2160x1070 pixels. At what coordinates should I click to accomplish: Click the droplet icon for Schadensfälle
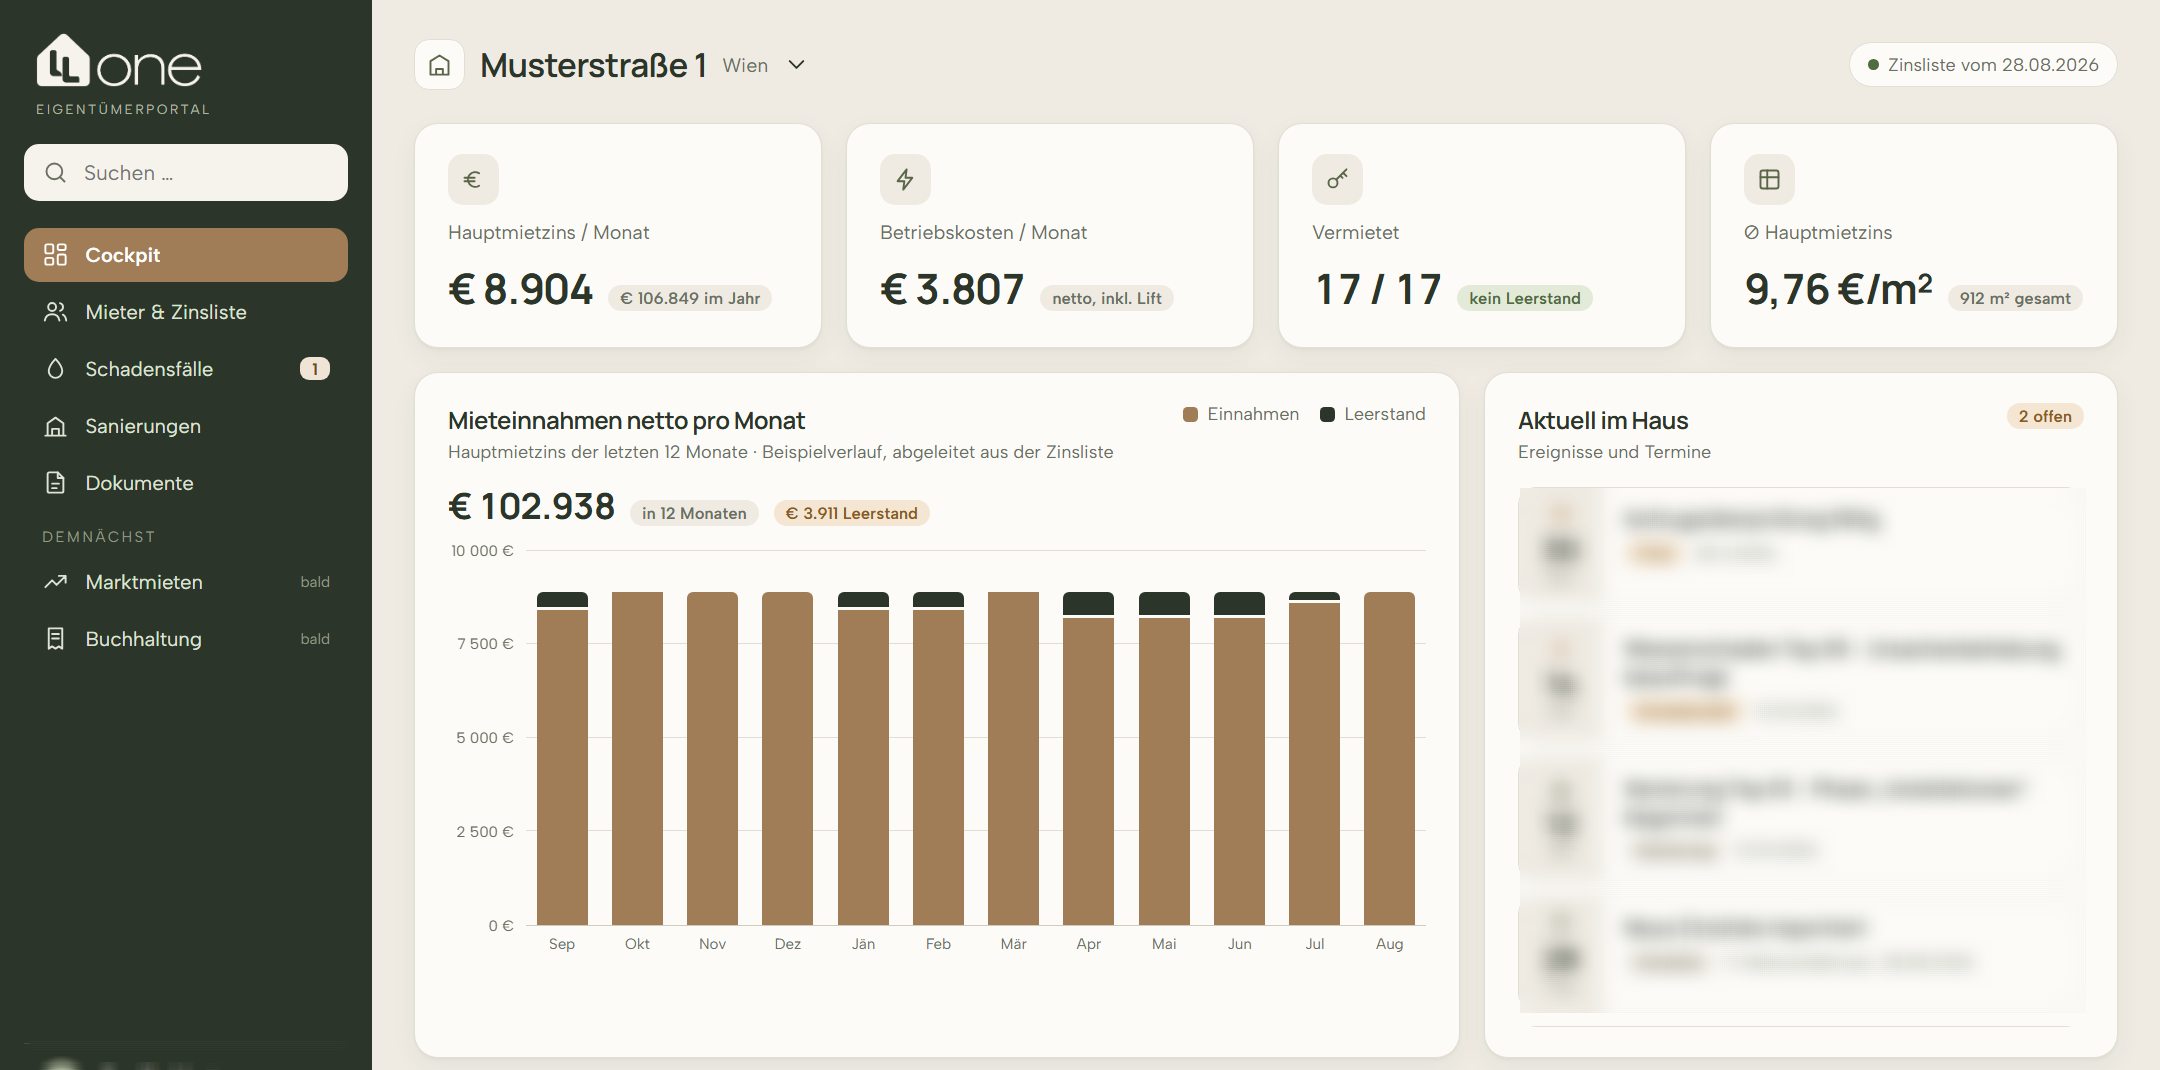pos(56,369)
